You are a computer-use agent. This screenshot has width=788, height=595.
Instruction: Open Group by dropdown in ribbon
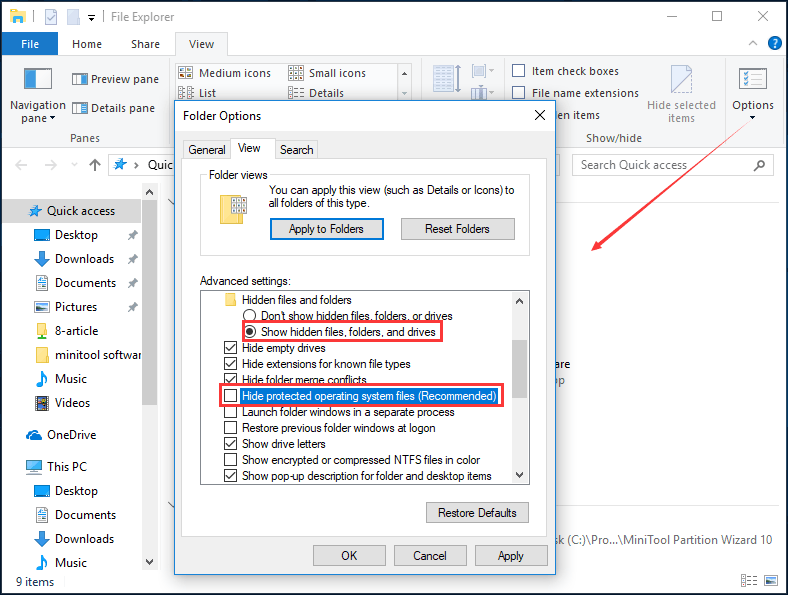tap(482, 71)
